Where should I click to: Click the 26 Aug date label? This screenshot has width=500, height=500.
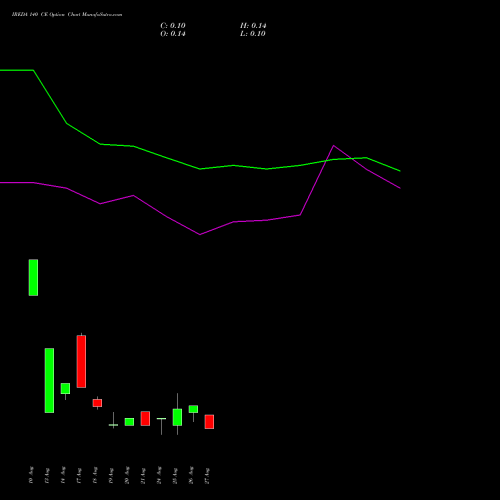coord(191,475)
